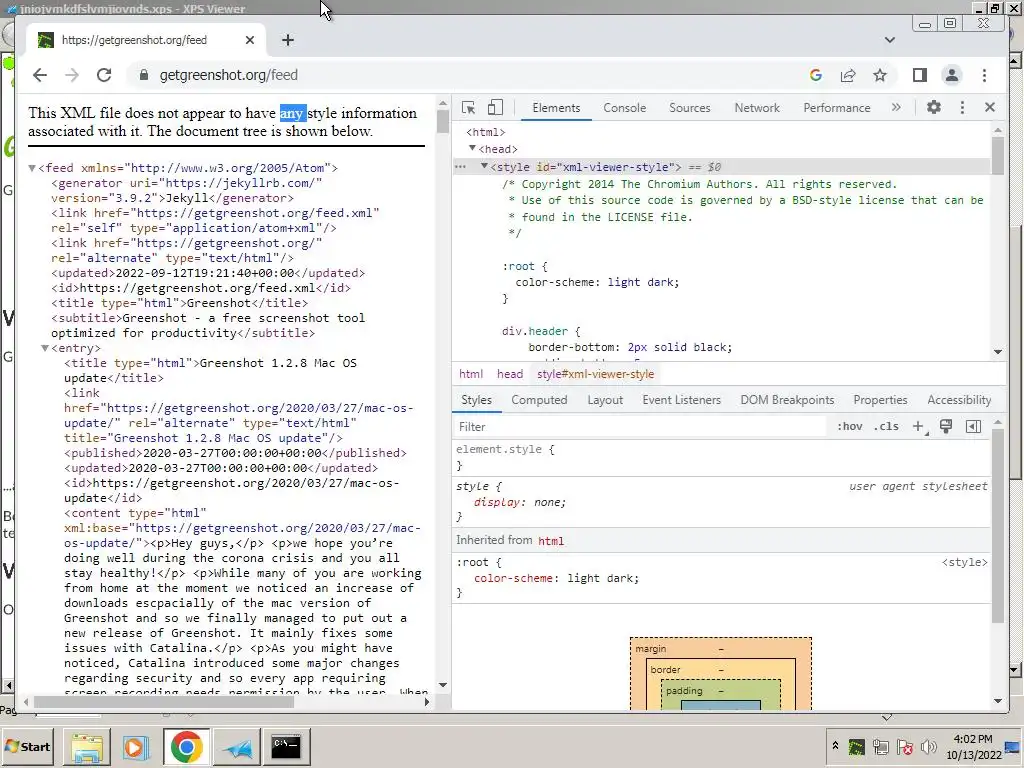Open media player taskbar icon
Screen dimensions: 1024x768
click(136, 746)
